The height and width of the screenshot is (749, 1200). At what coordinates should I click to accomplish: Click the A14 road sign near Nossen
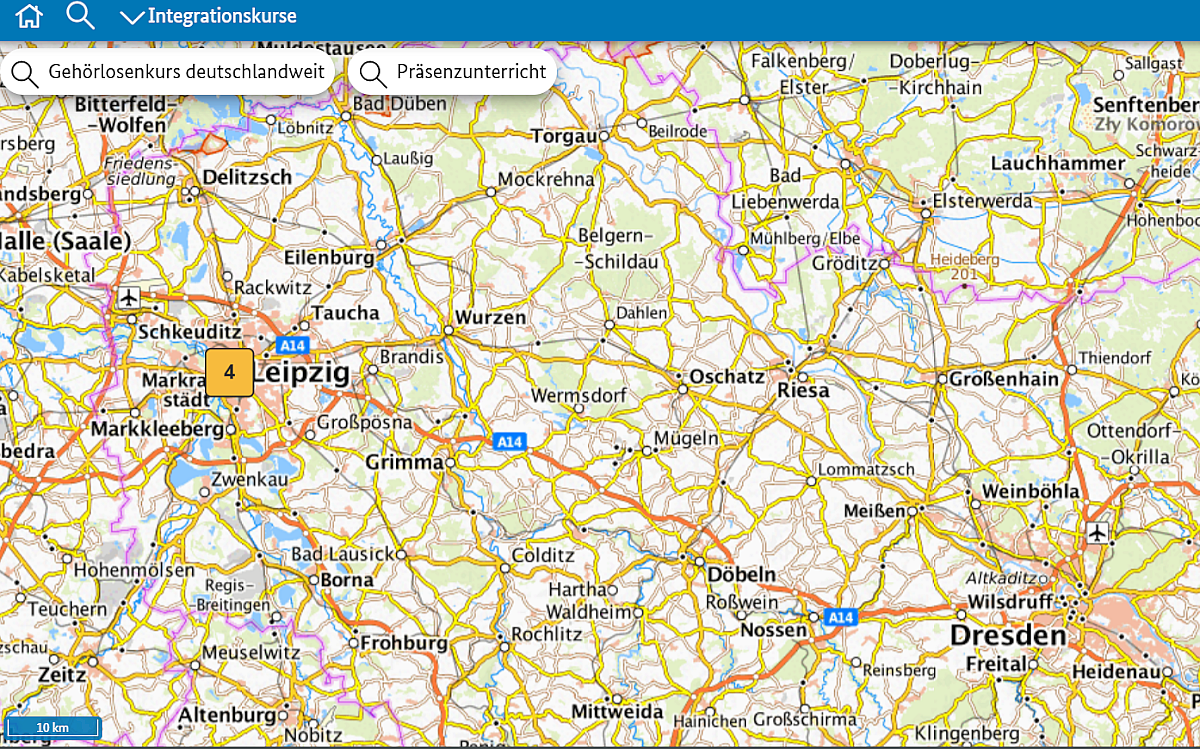[841, 618]
